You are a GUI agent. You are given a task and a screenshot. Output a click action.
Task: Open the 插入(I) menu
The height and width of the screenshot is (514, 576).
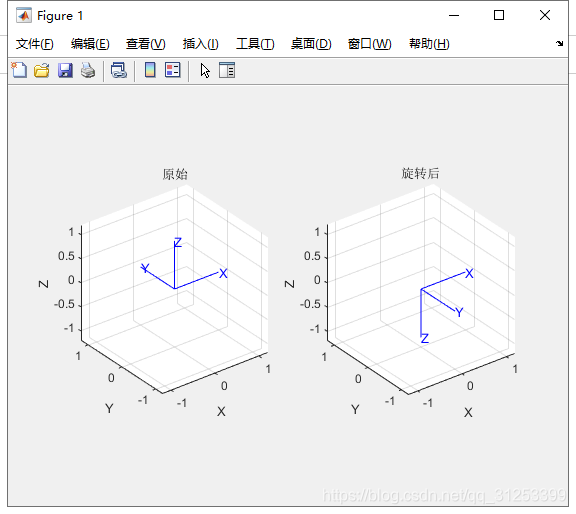click(201, 44)
